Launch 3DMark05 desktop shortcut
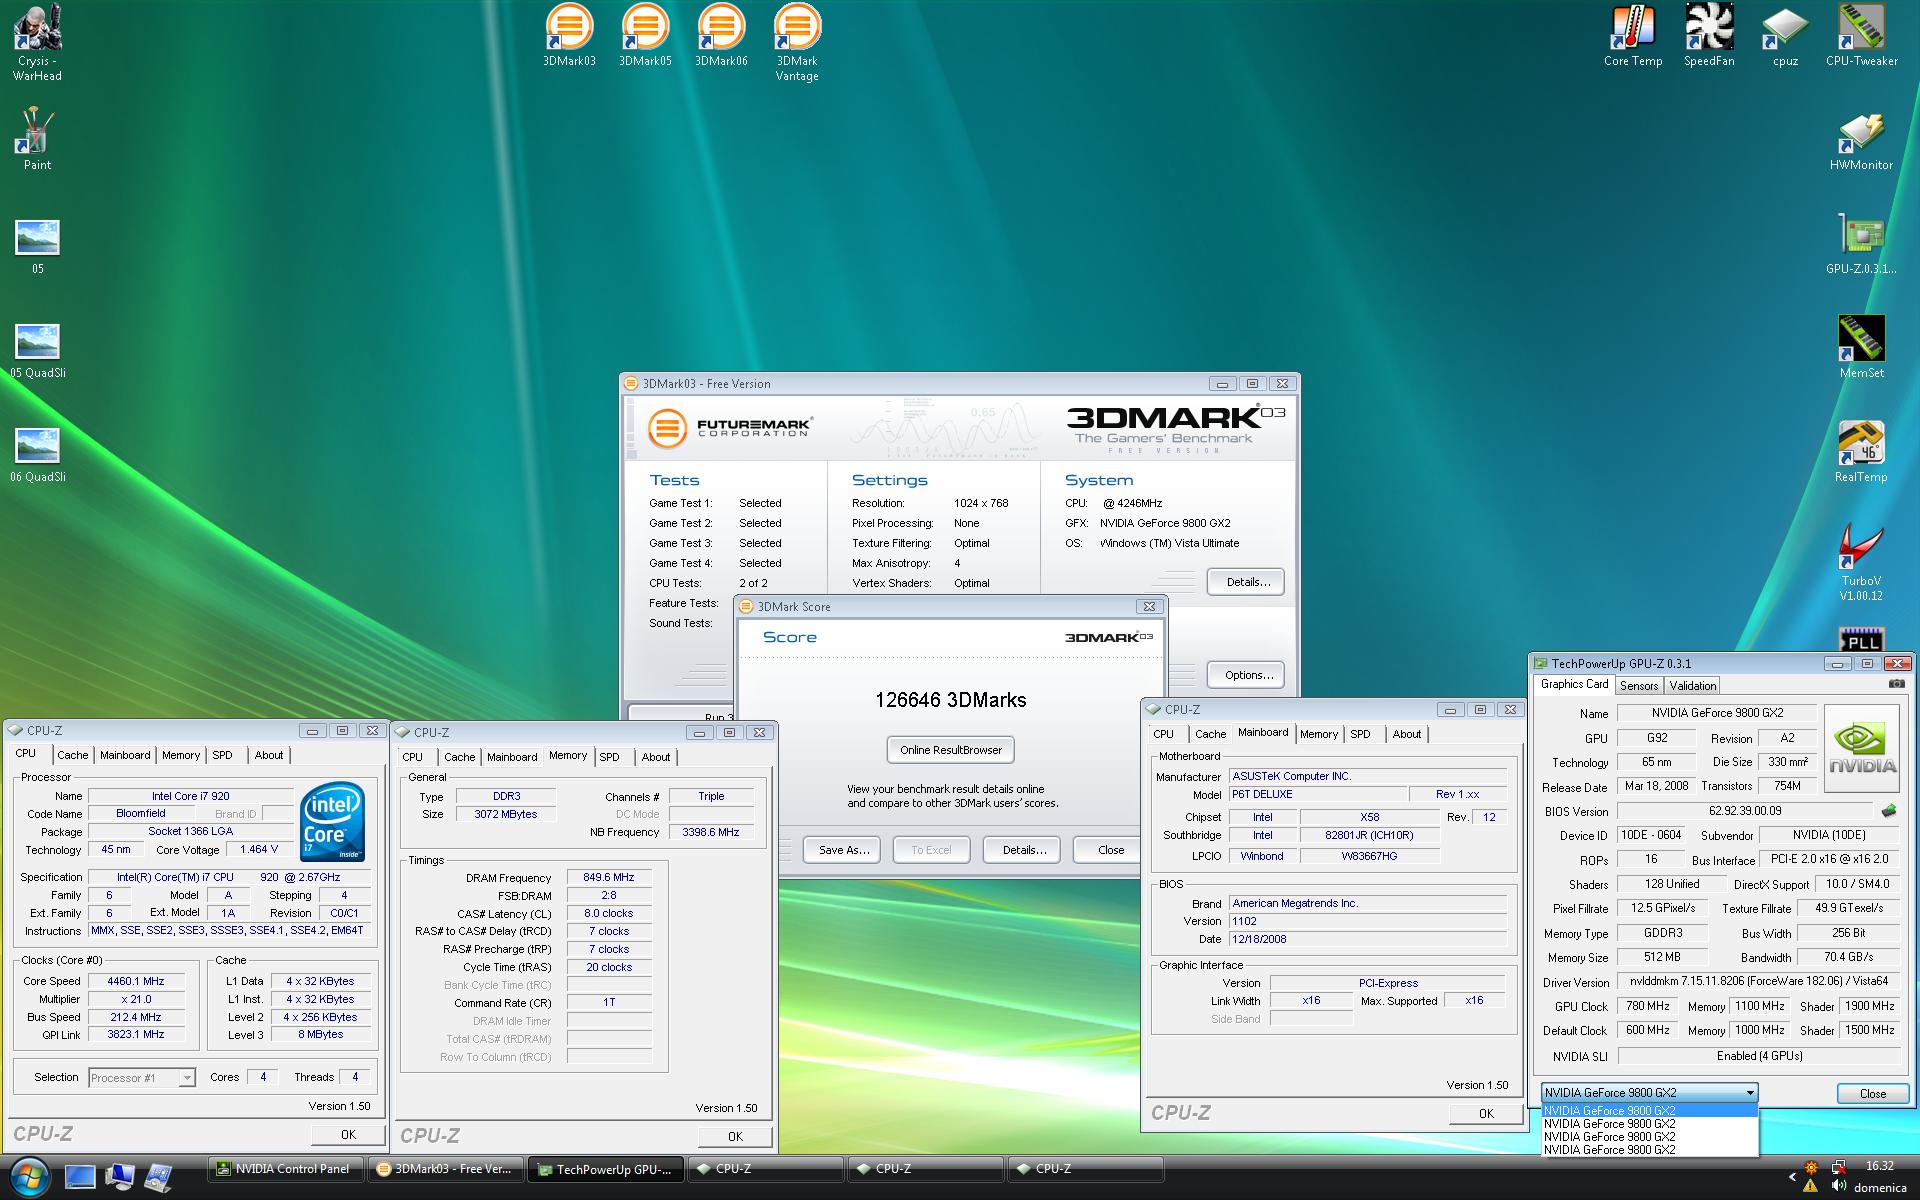1920x1200 pixels. tap(645, 35)
